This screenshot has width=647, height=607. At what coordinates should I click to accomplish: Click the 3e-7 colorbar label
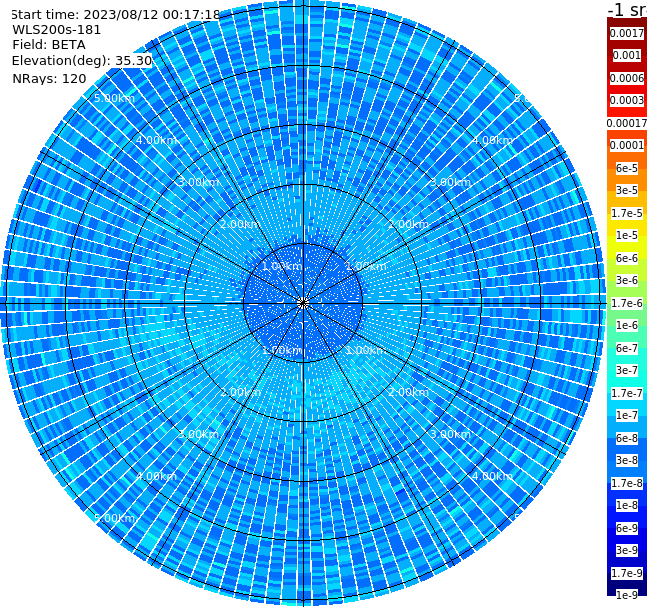(627, 370)
